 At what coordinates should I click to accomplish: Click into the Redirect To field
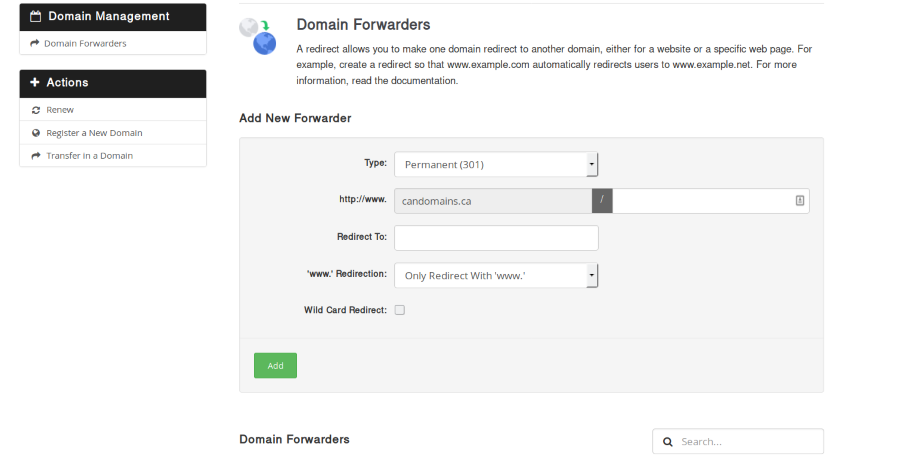point(496,238)
